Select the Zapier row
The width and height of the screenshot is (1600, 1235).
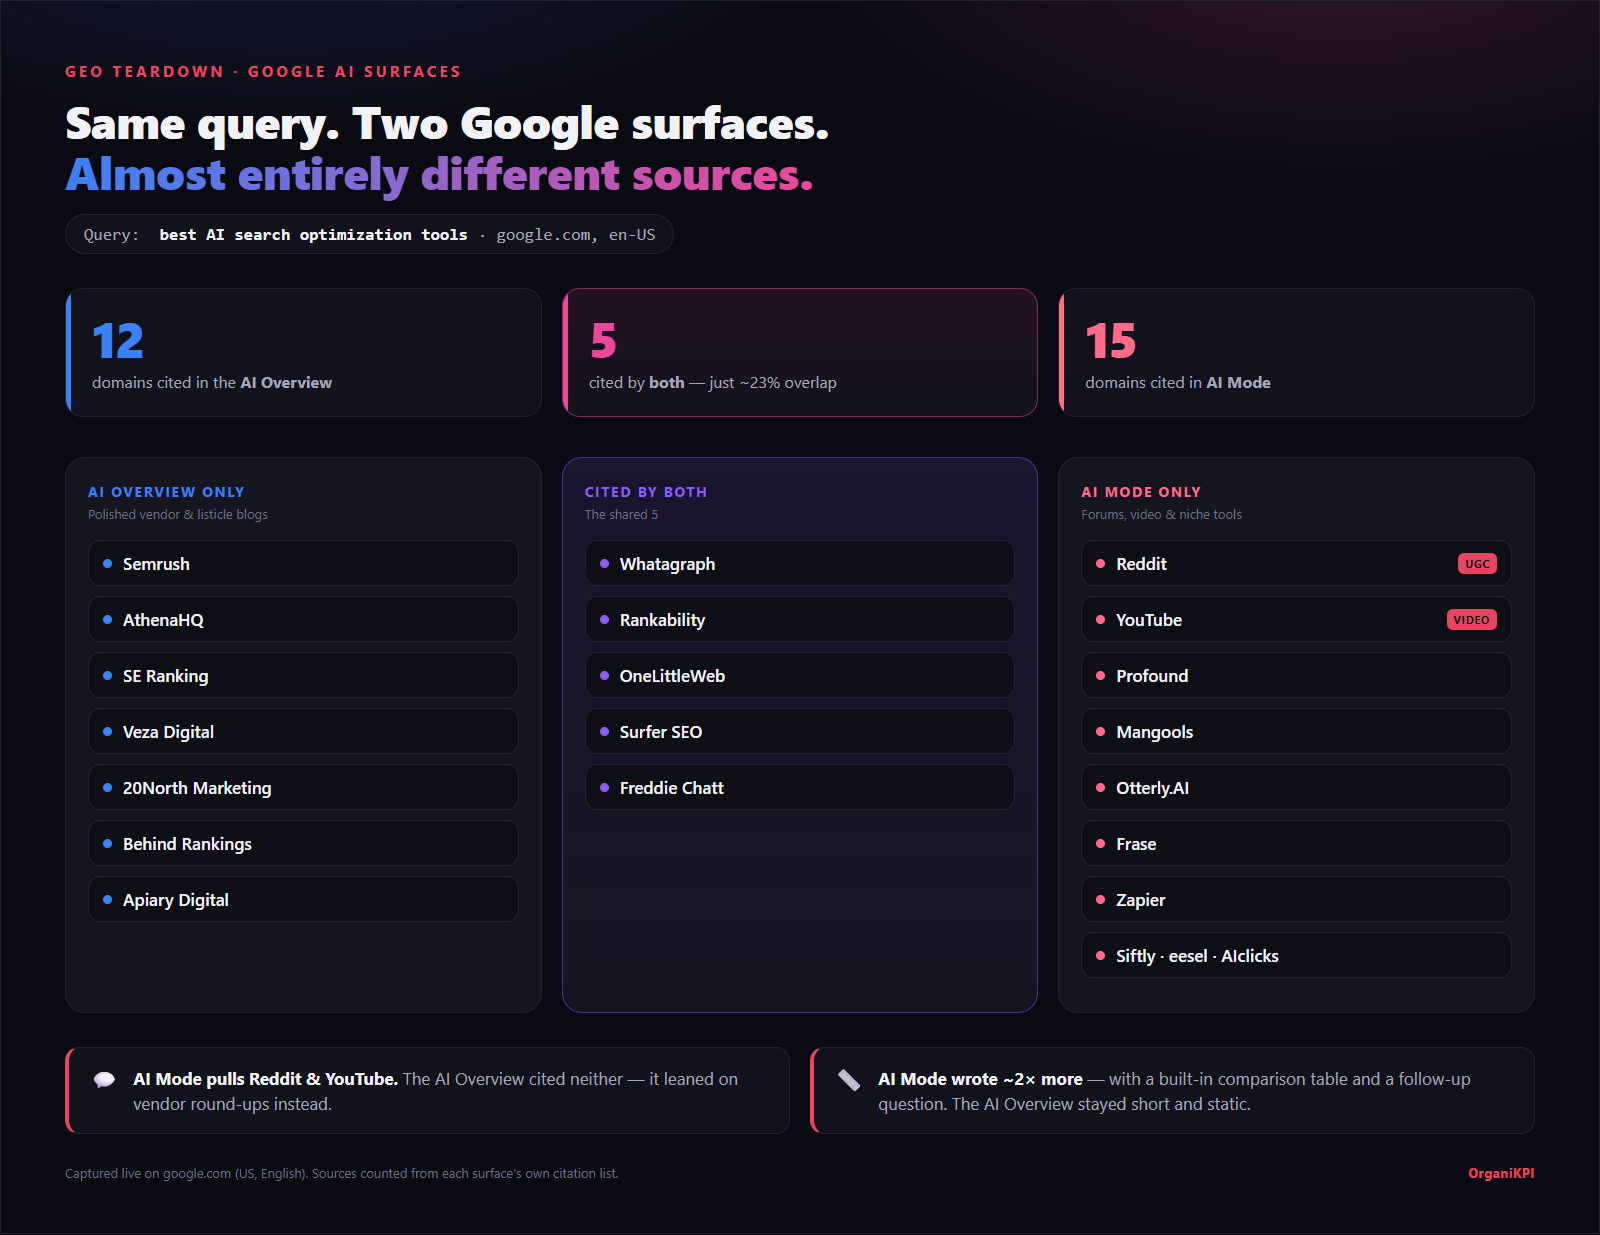coord(1296,900)
